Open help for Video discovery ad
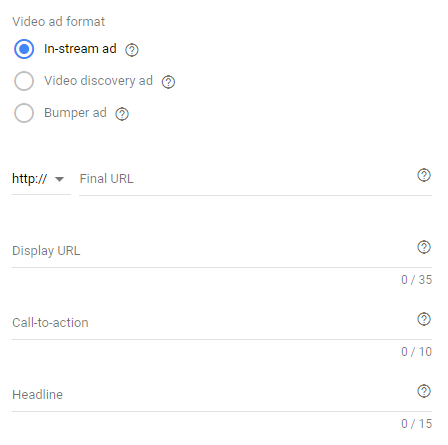The height and width of the screenshot is (445, 448). click(x=168, y=82)
